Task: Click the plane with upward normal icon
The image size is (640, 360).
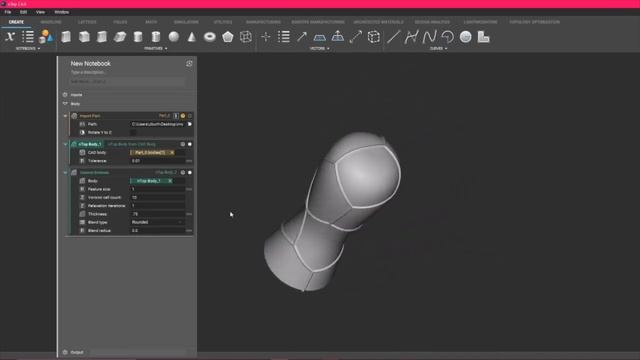Action: point(338,36)
